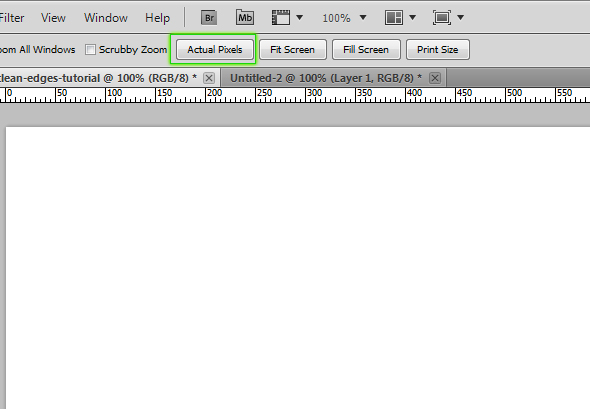Open Mini Bridge via Mb icon
This screenshot has width=590, height=409.
coord(245,18)
